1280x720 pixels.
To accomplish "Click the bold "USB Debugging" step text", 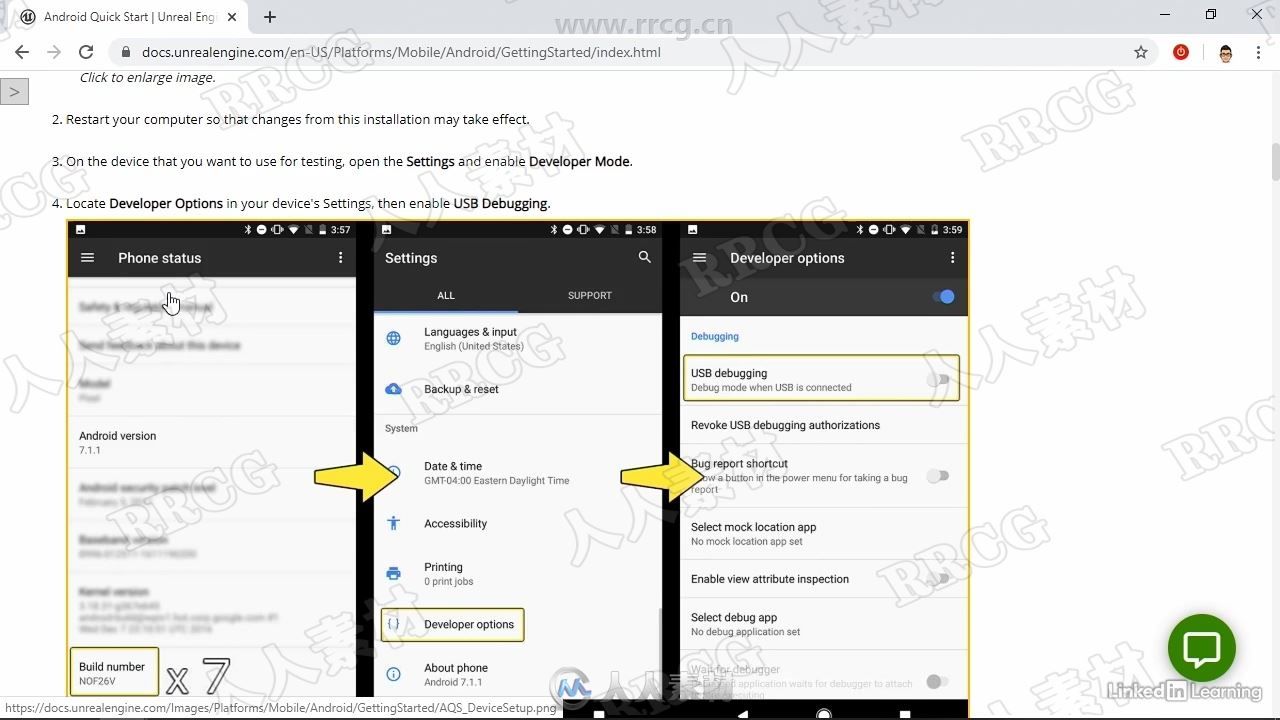I will [500, 203].
